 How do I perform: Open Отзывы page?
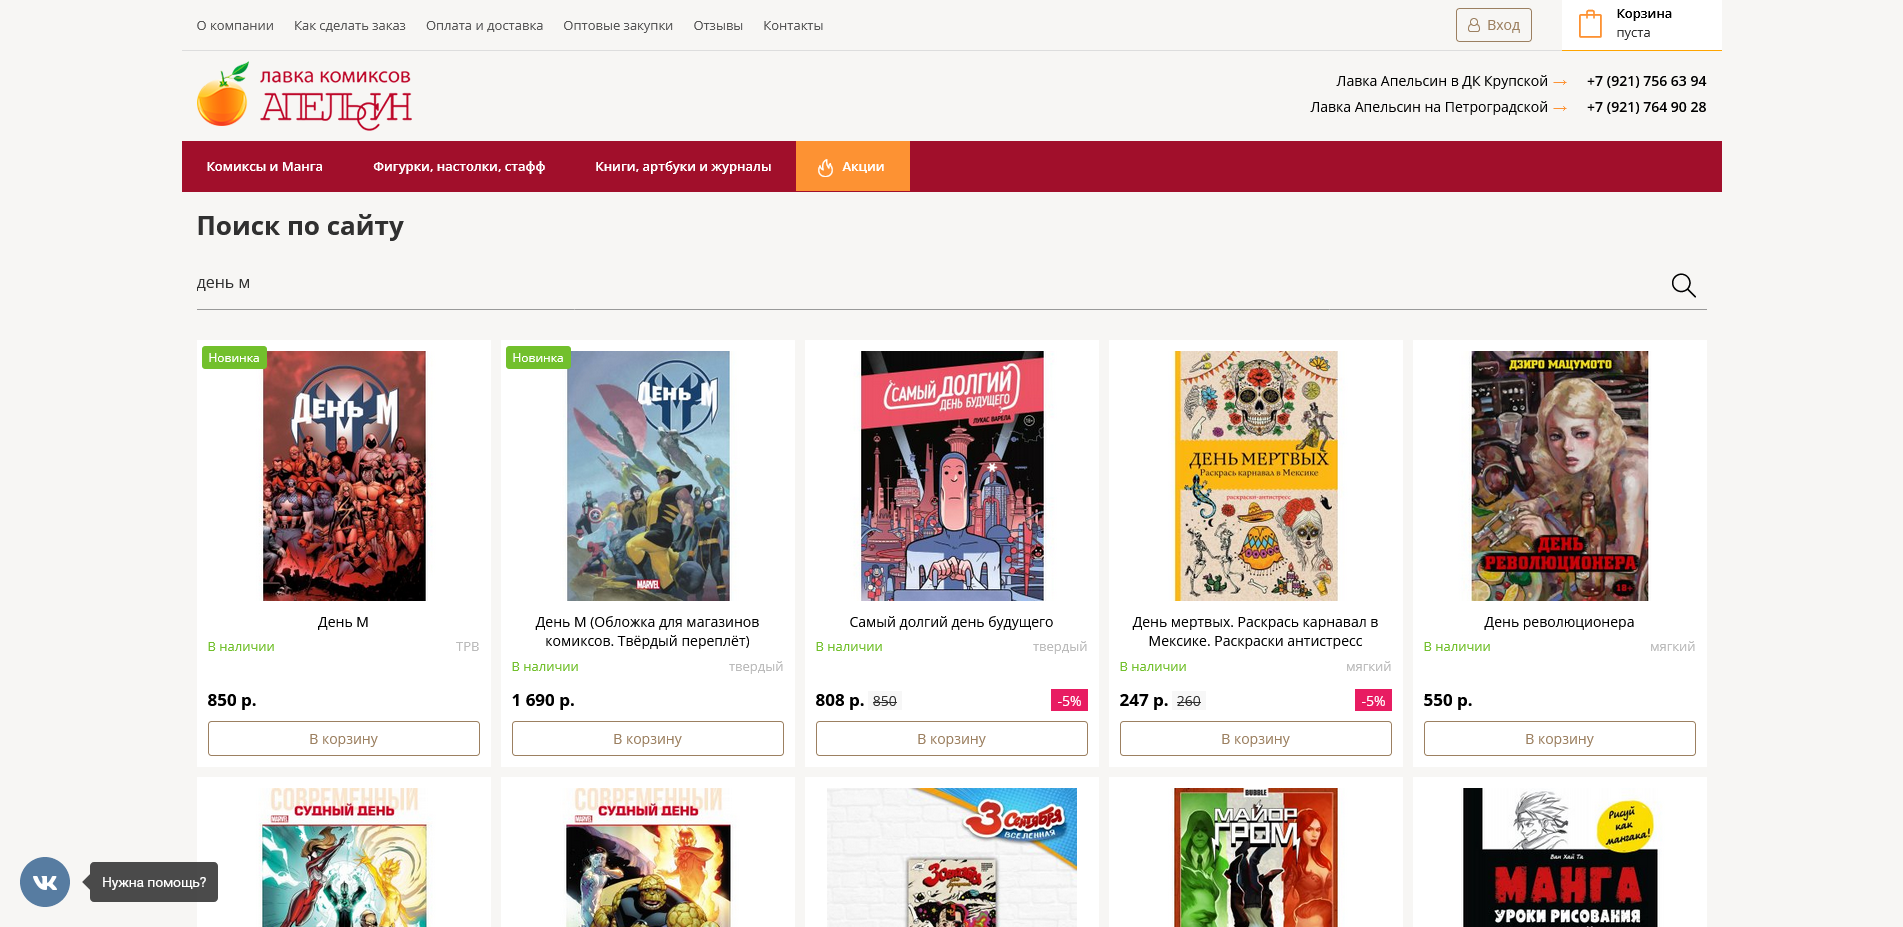tap(718, 26)
